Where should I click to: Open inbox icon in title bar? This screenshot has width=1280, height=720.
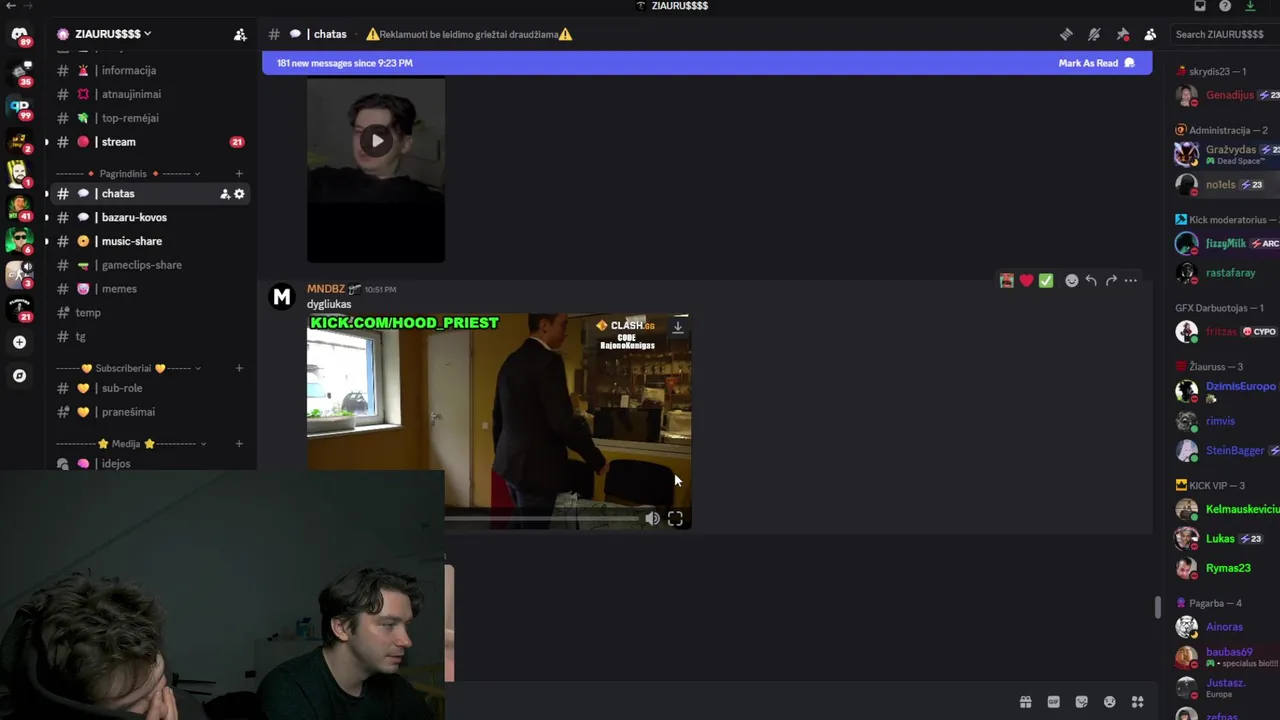tap(1200, 6)
